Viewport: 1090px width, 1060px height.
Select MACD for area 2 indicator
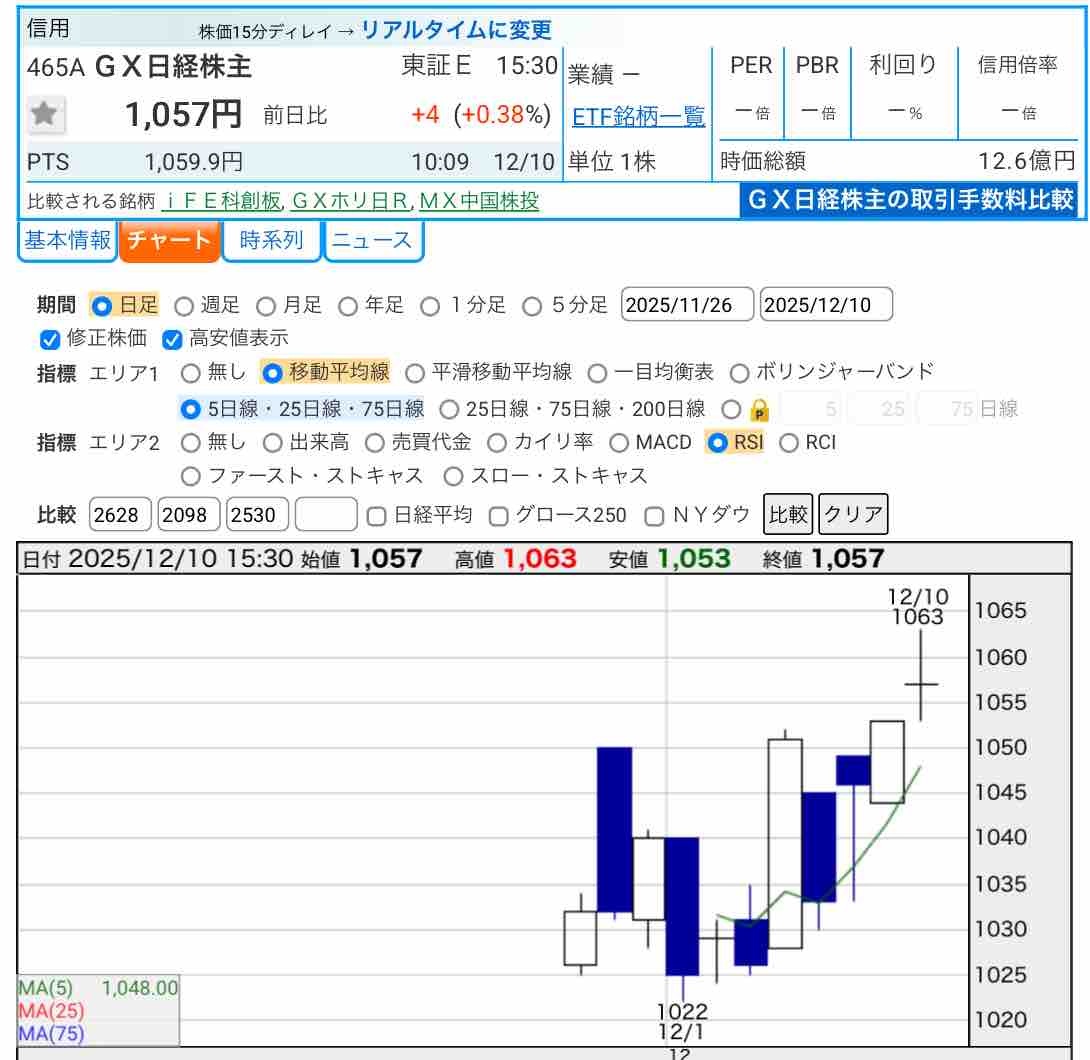(618, 442)
